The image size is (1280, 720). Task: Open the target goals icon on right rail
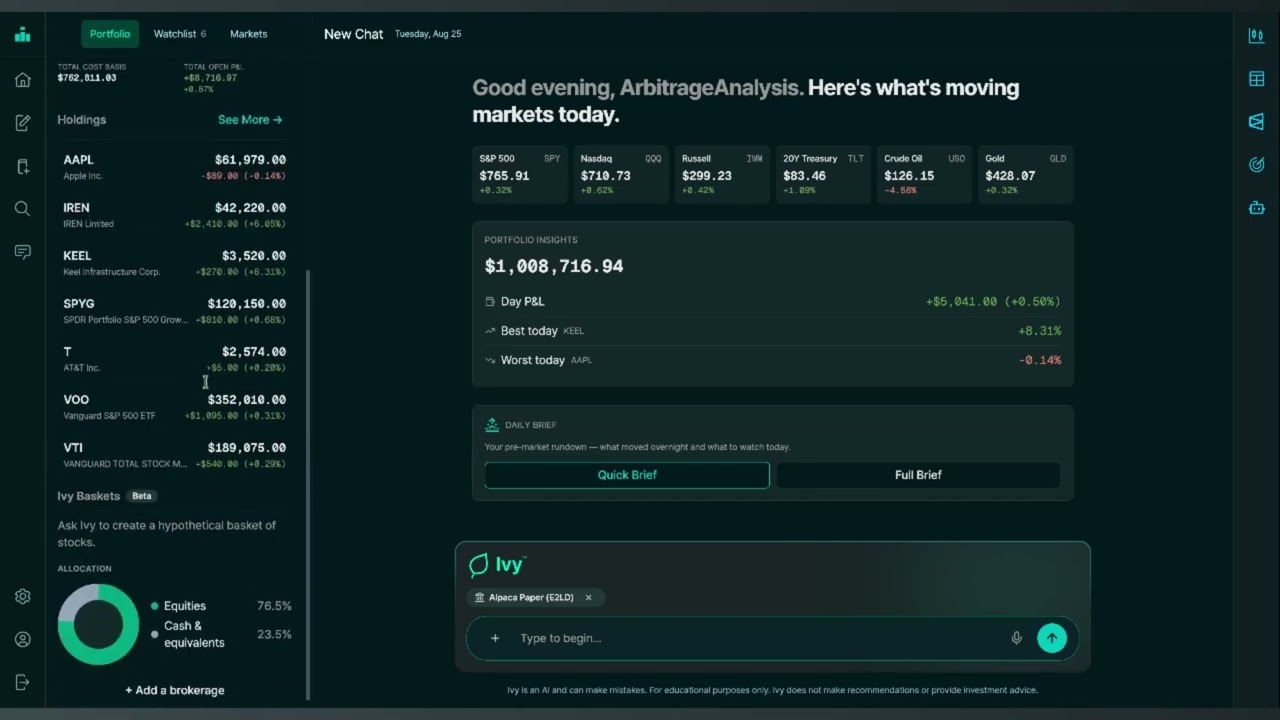[1257, 164]
